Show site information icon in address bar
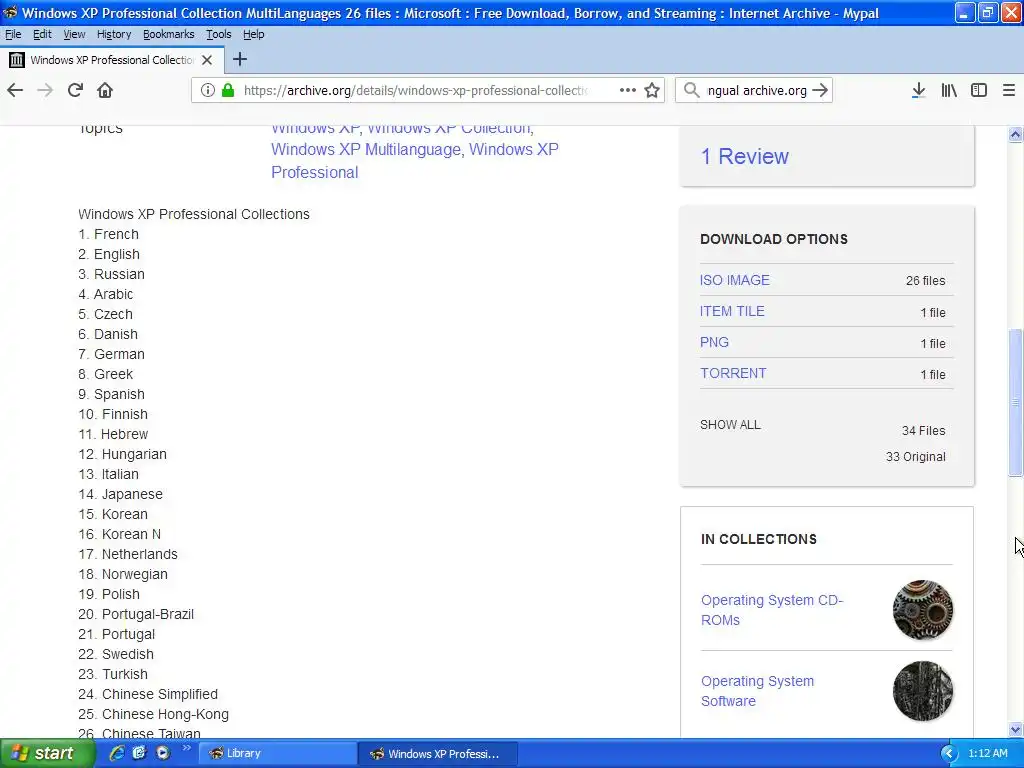This screenshot has width=1024, height=768. pyautogui.click(x=207, y=90)
